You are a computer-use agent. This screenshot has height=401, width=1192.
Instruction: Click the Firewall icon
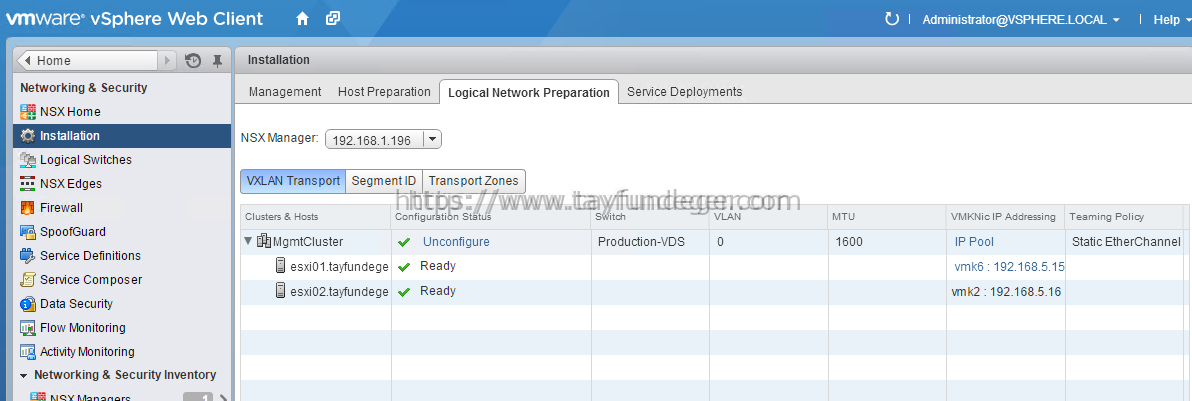coord(28,208)
